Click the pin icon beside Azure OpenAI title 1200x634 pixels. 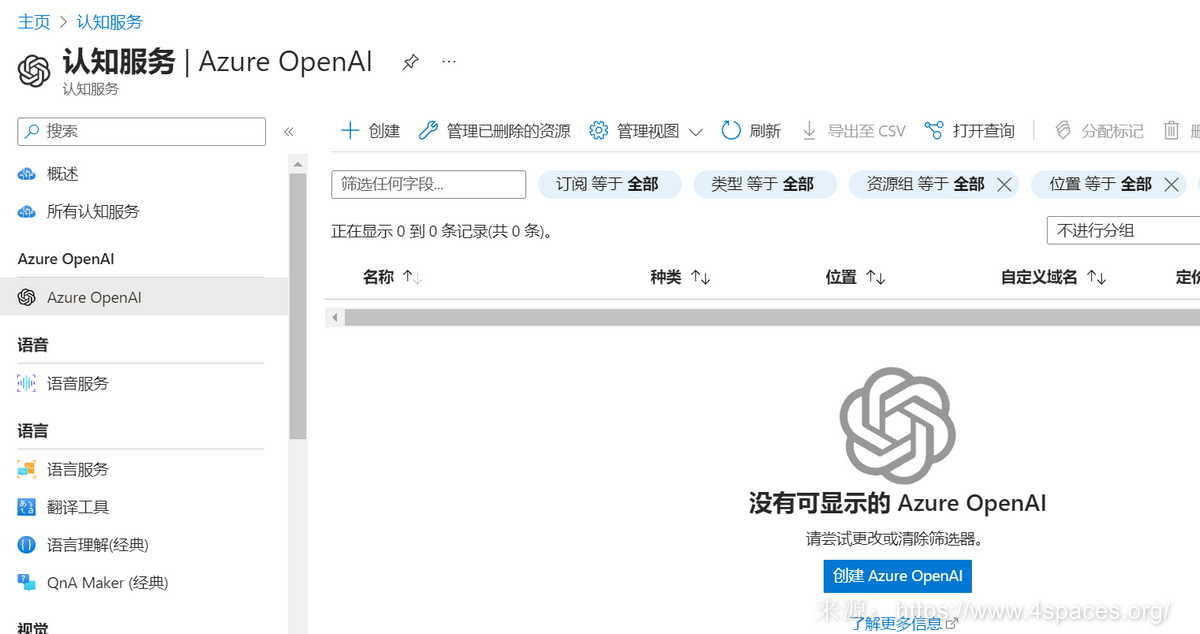coord(410,62)
